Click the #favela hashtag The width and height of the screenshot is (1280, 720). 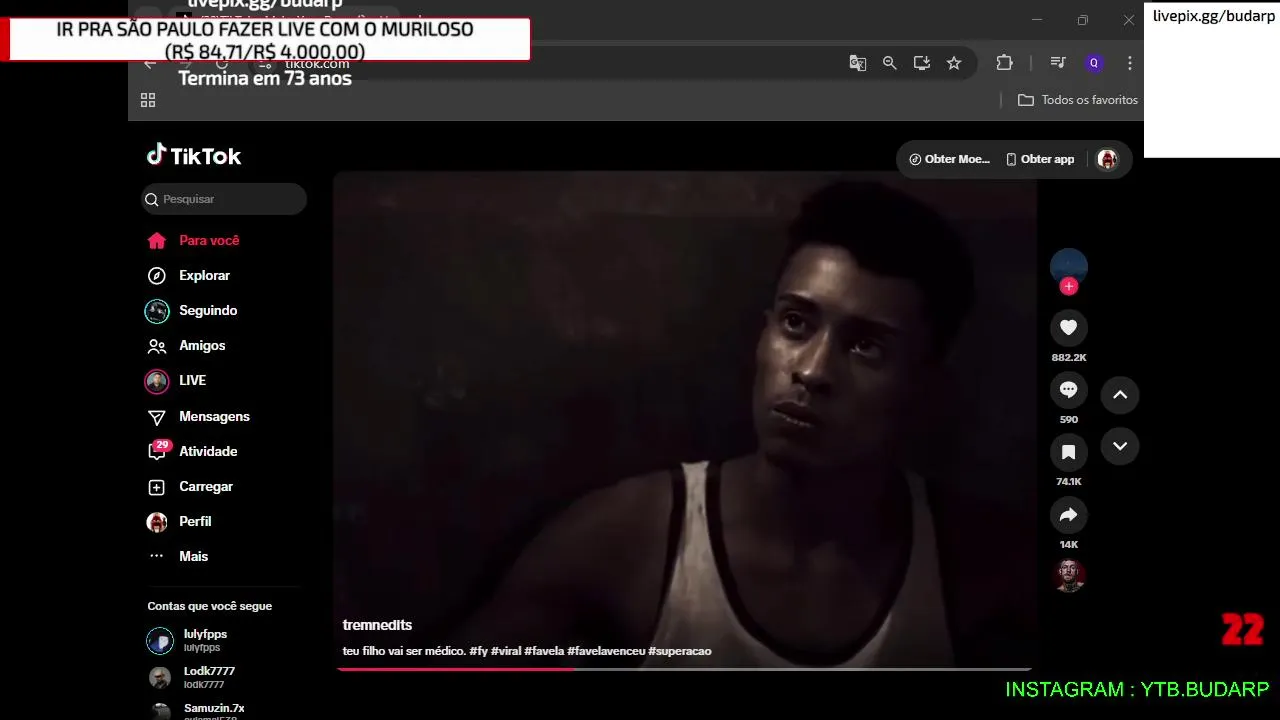tap(544, 651)
